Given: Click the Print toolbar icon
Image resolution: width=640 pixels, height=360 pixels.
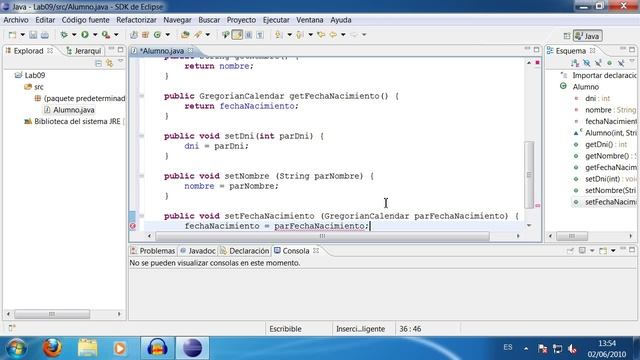Looking at the screenshot, I should pos(44,35).
